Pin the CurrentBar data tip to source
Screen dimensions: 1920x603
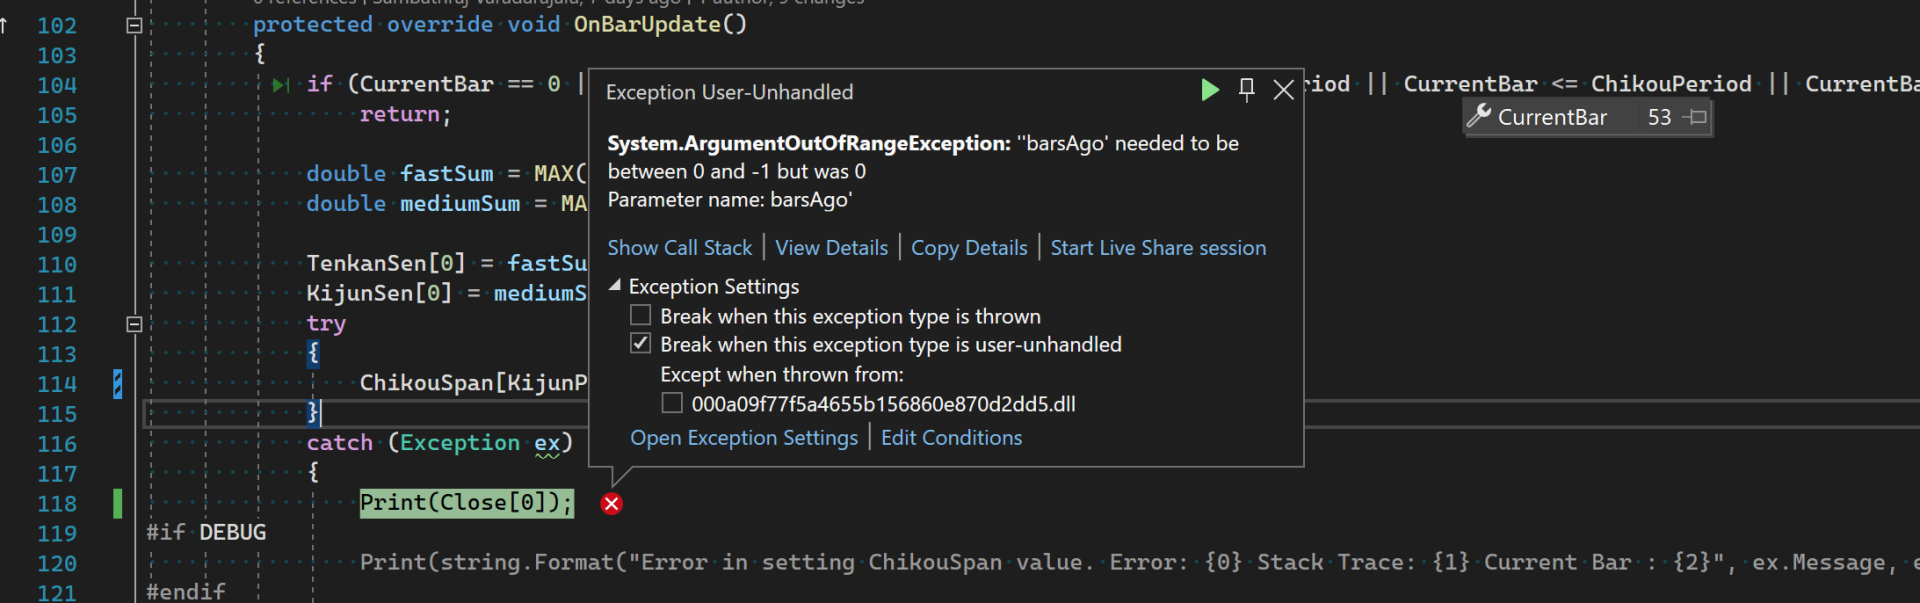point(1695,118)
